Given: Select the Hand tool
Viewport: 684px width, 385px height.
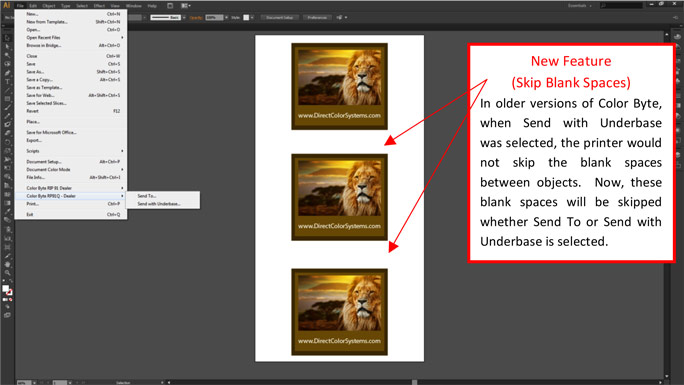Looking at the screenshot, I should (7, 264).
